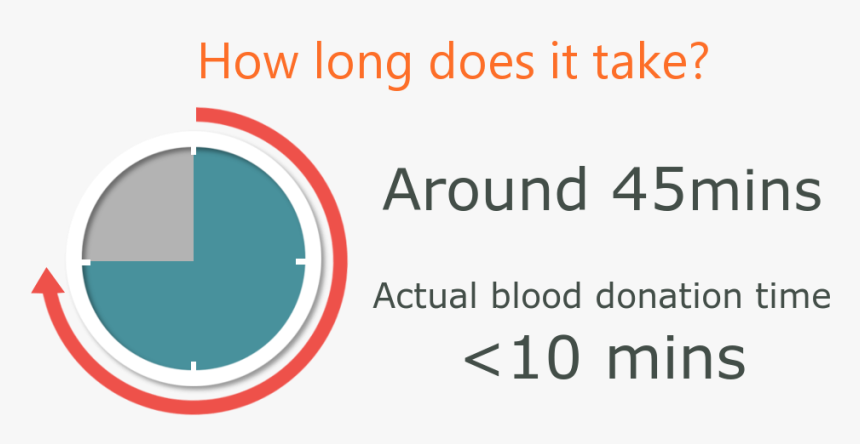Click the left tick mark on the clock
This screenshot has height=444, width=860.
[x=86, y=262]
